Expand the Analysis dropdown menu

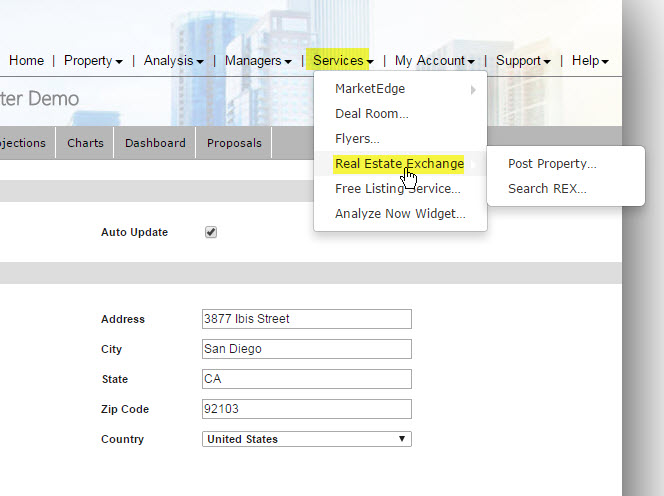(173, 61)
